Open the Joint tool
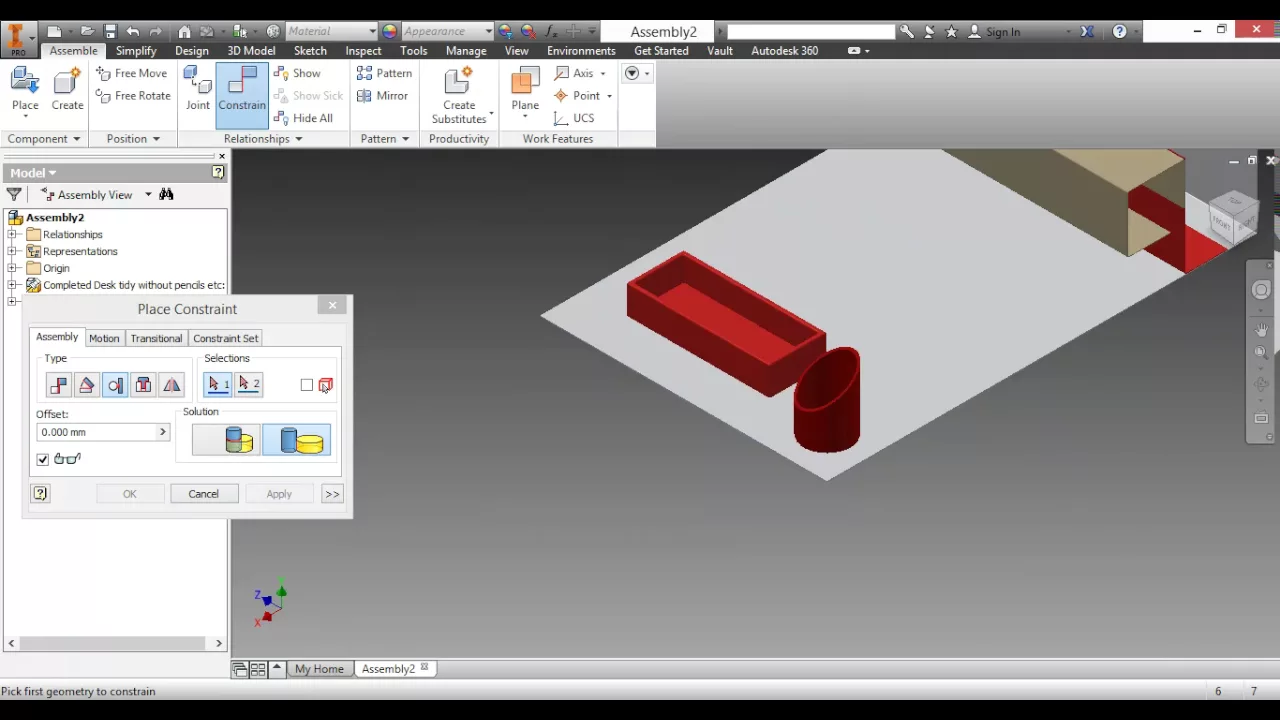The height and width of the screenshot is (720, 1280). point(198,90)
